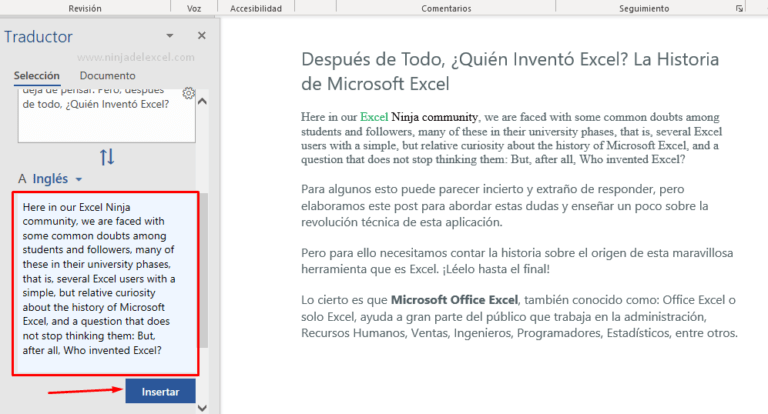Click the pane scrollbar down arrow
Image resolution: width=768 pixels, height=414 pixels.
pos(204,406)
